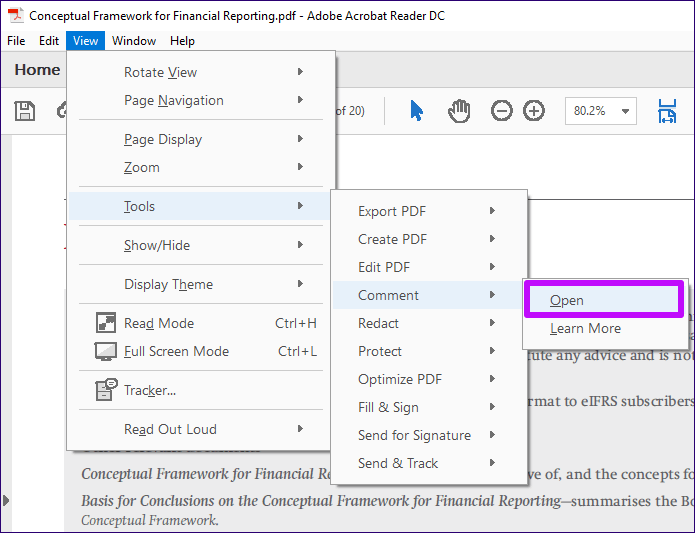Choose Full Screen Mode menu entry
The width and height of the screenshot is (695, 533).
click(199, 351)
